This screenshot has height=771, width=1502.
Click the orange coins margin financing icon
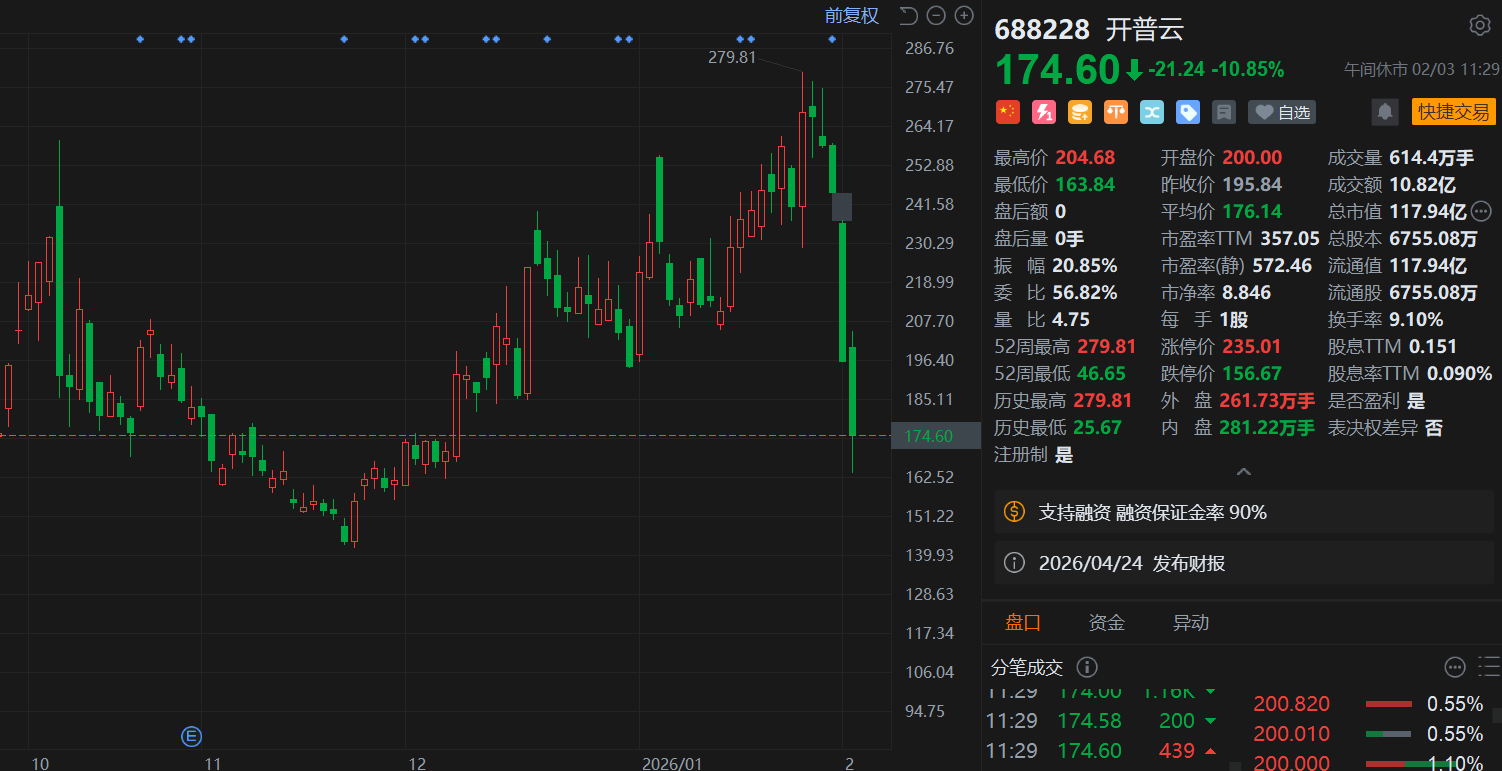[1080, 112]
